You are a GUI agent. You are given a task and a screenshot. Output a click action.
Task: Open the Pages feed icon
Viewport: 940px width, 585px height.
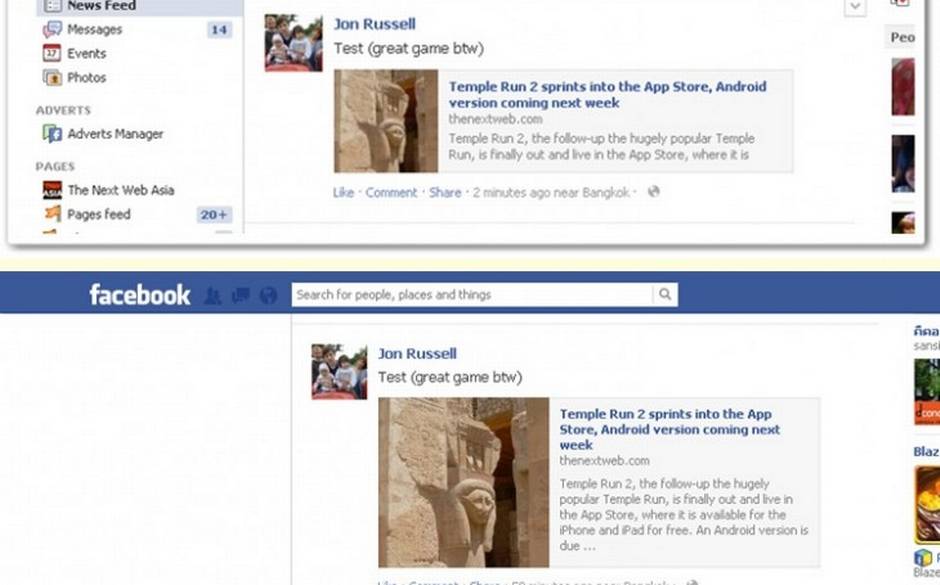(52, 213)
